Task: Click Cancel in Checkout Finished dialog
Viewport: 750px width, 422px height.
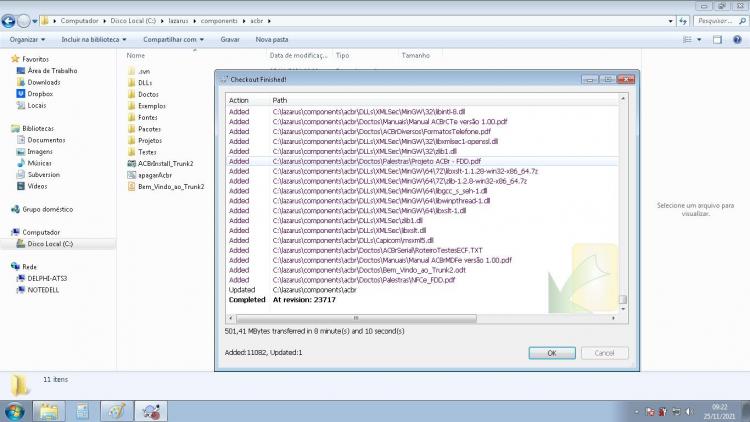Action: (x=605, y=353)
